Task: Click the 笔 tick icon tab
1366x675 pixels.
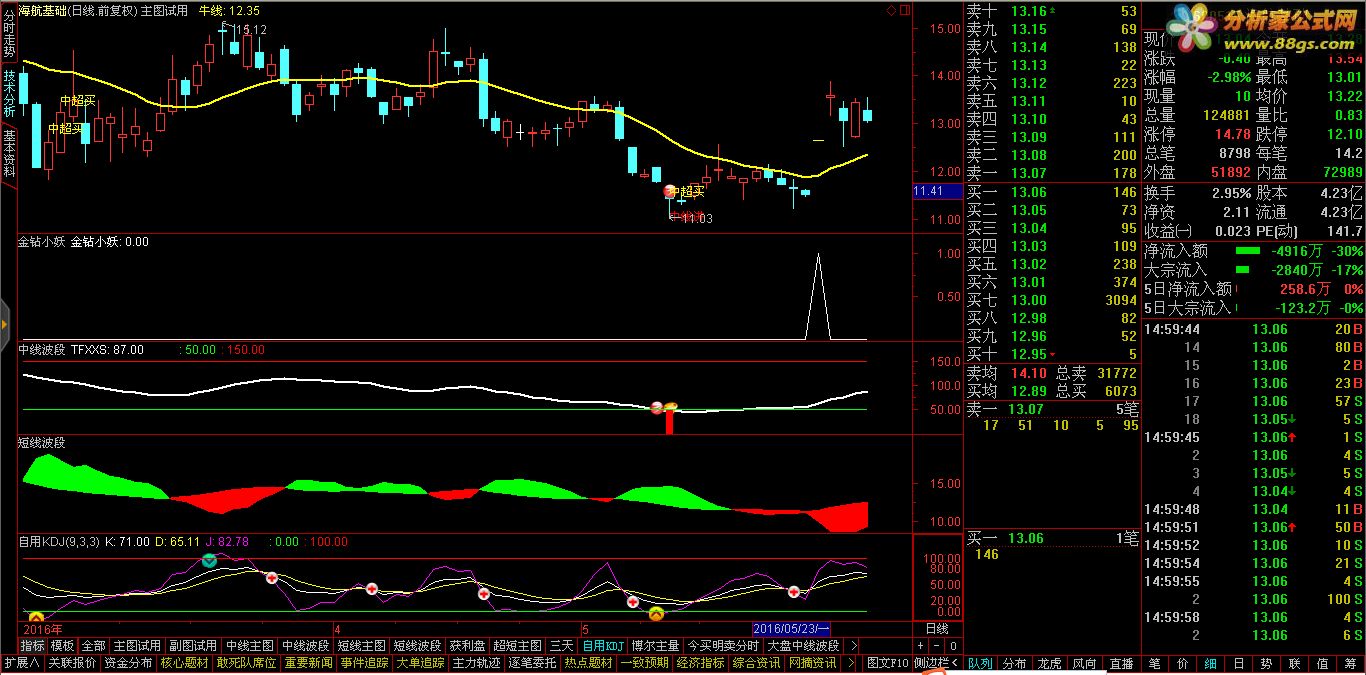Action: pyautogui.click(x=1155, y=663)
